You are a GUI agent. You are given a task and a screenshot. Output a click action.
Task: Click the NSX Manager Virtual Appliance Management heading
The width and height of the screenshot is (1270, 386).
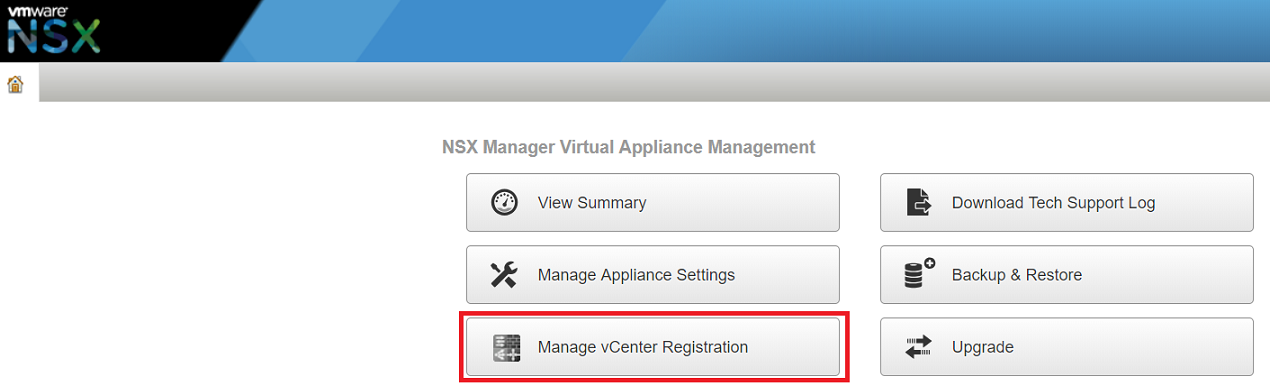pyautogui.click(x=628, y=148)
